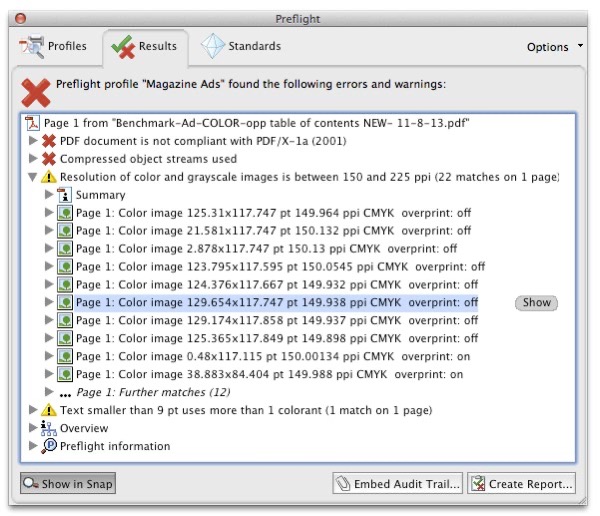Select the Page 1: Further matches (12) row
This screenshot has height=516, width=600.
(153, 392)
